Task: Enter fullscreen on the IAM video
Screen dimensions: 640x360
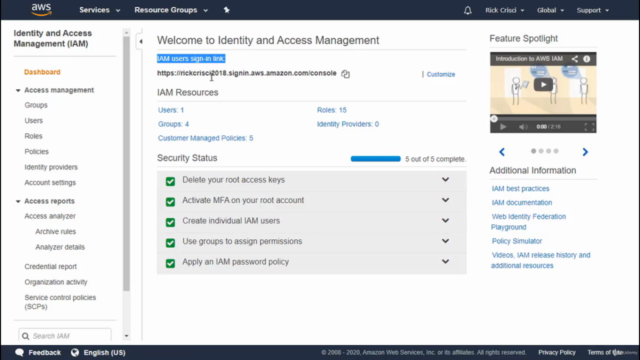Action: (589, 127)
